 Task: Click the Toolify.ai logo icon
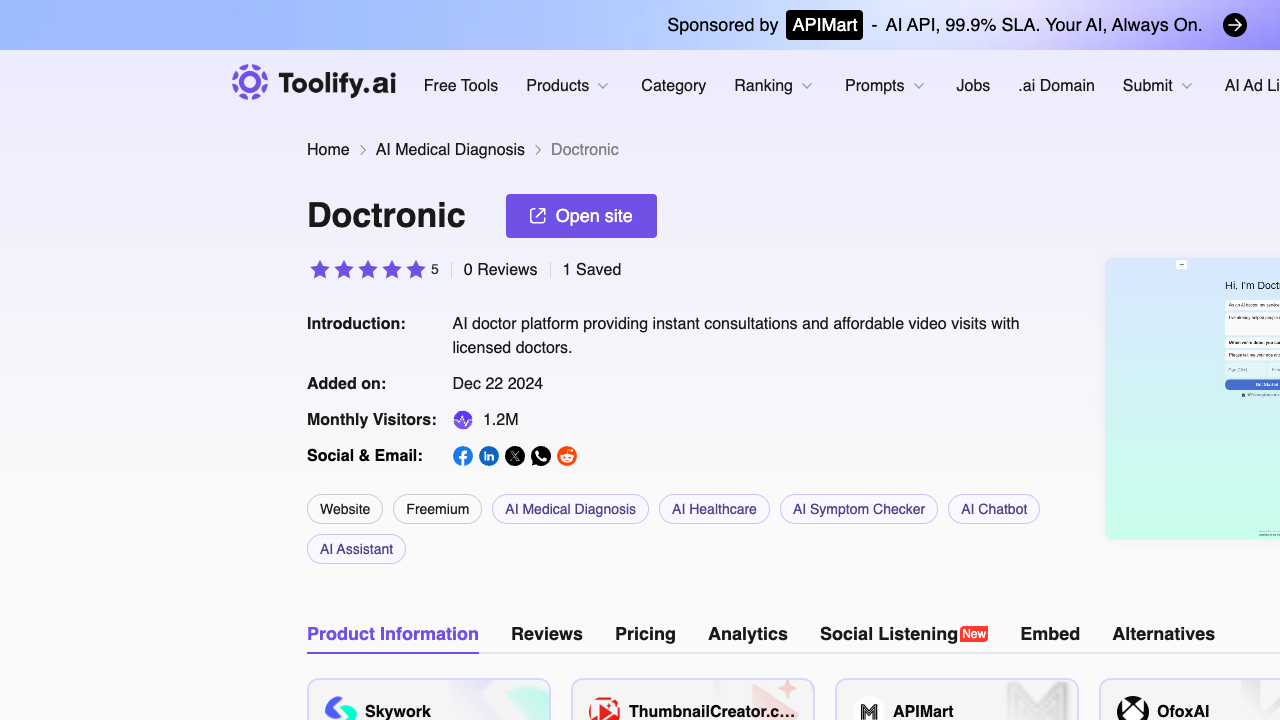[x=250, y=82]
